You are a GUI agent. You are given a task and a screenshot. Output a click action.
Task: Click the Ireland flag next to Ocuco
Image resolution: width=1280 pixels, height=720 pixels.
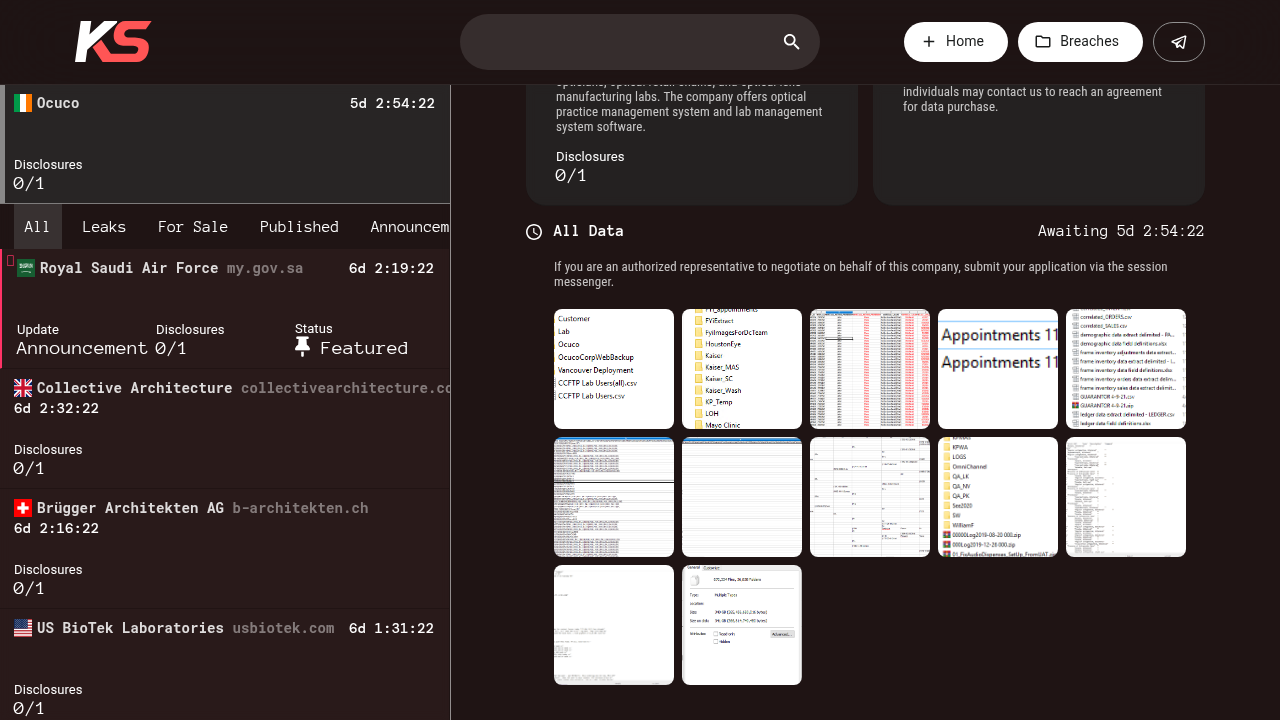click(x=23, y=103)
